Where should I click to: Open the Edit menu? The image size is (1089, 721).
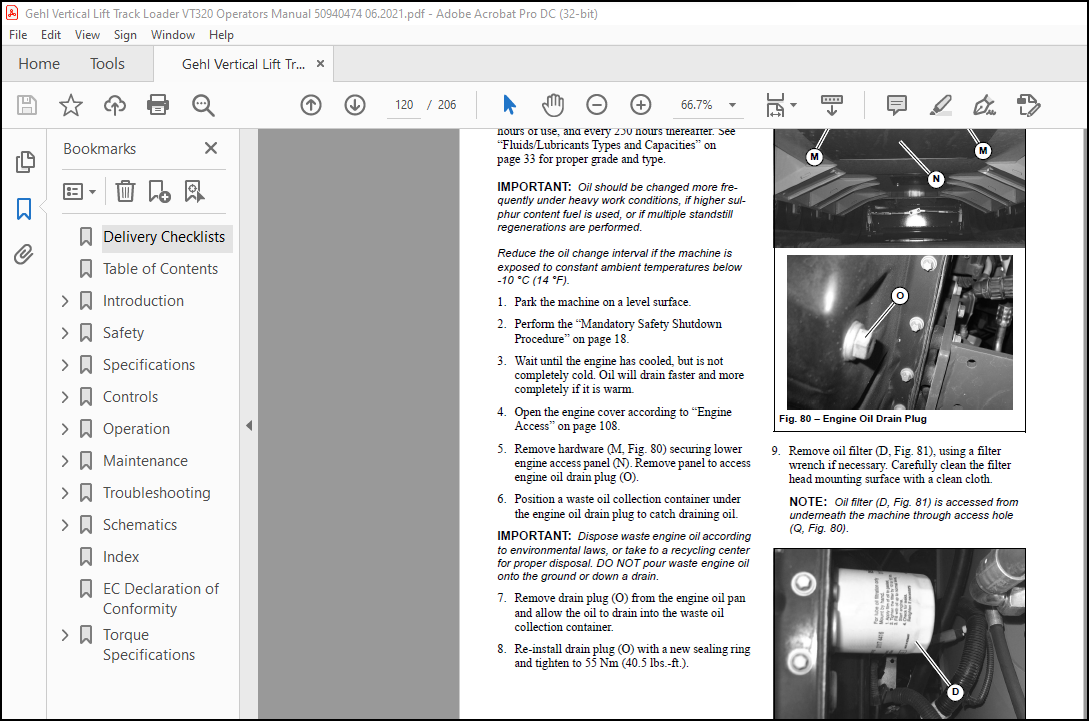51,35
